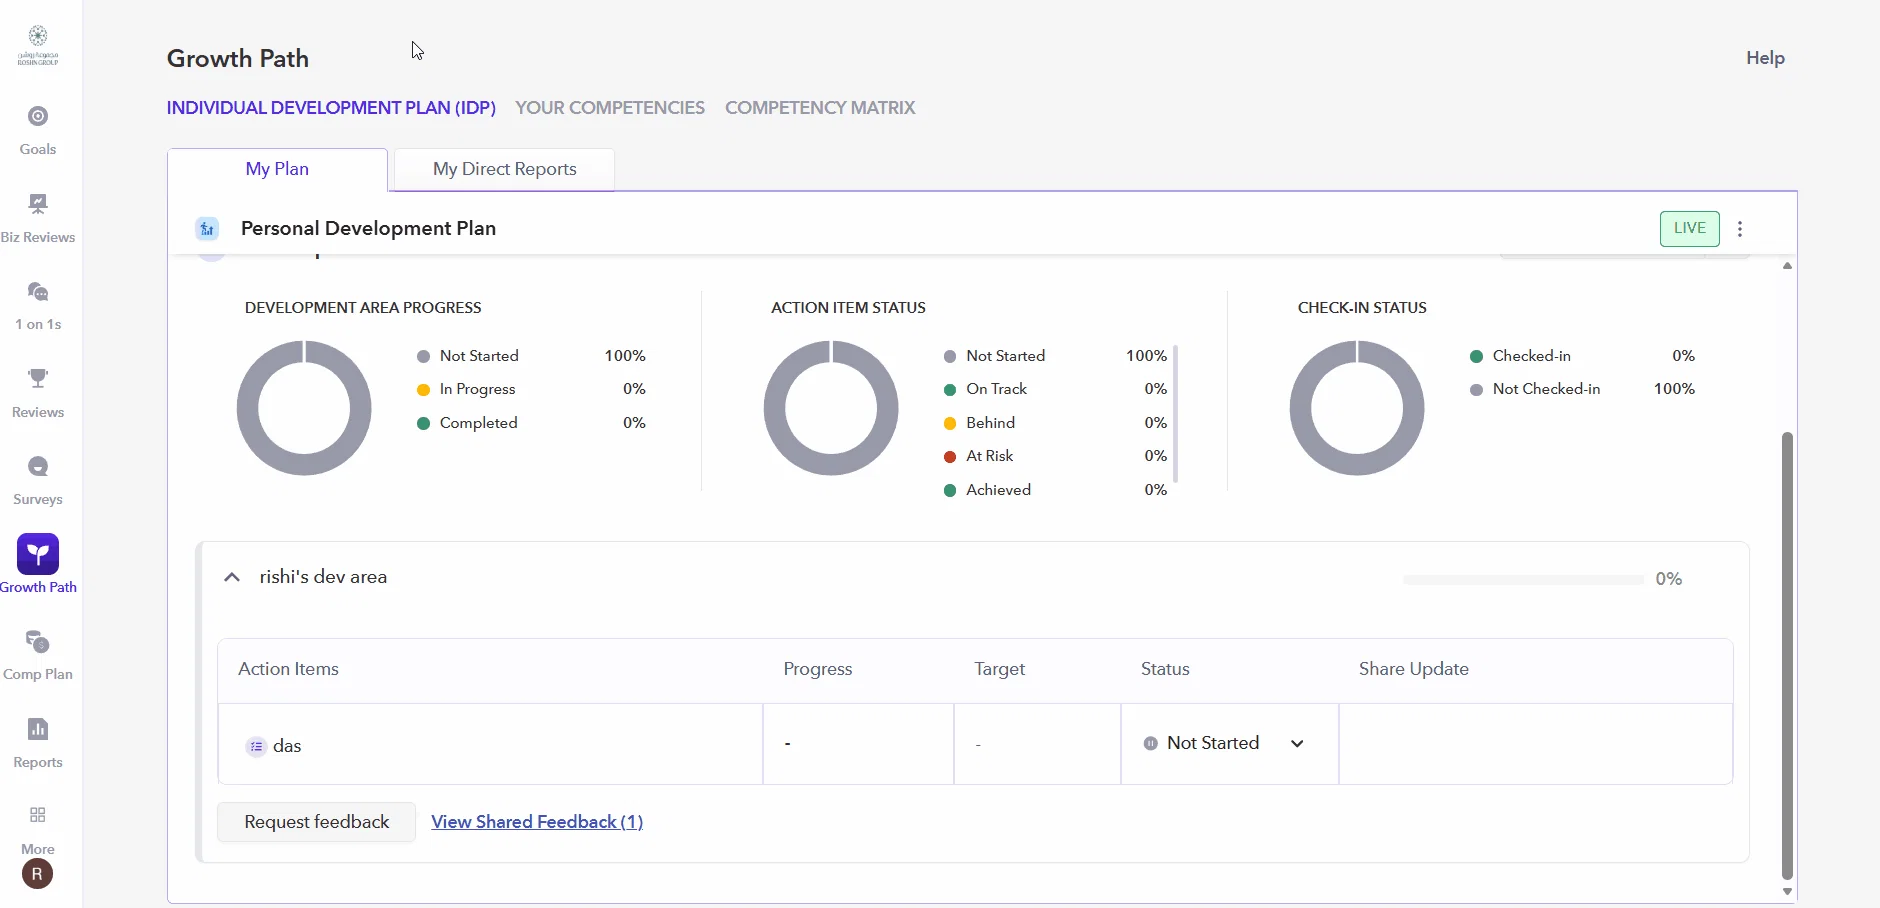Open More apps grid icon
Screen dimensions: 1880x908
(x=38, y=815)
